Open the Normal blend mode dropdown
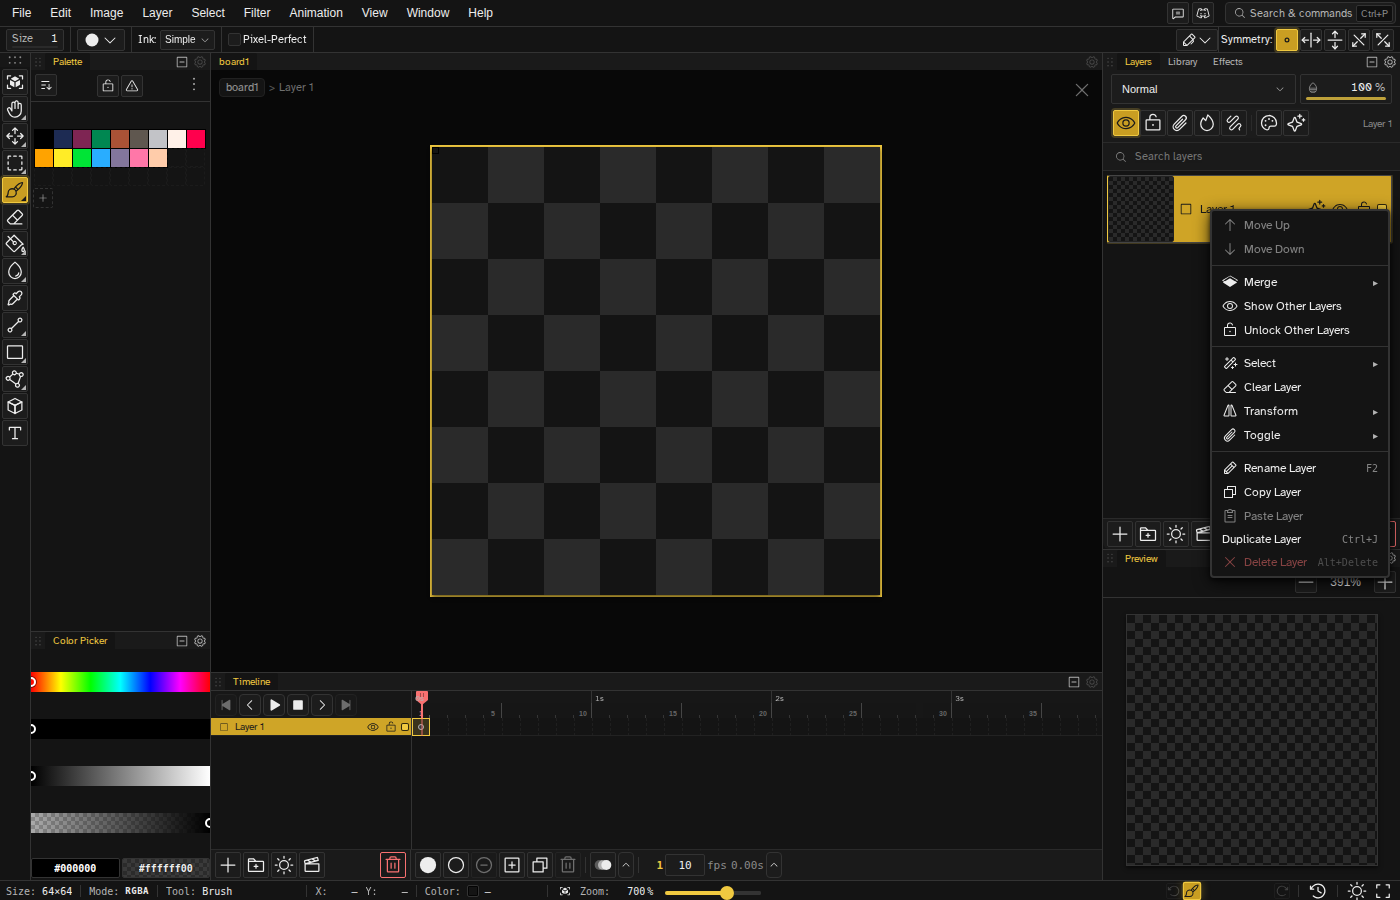 pos(1203,89)
